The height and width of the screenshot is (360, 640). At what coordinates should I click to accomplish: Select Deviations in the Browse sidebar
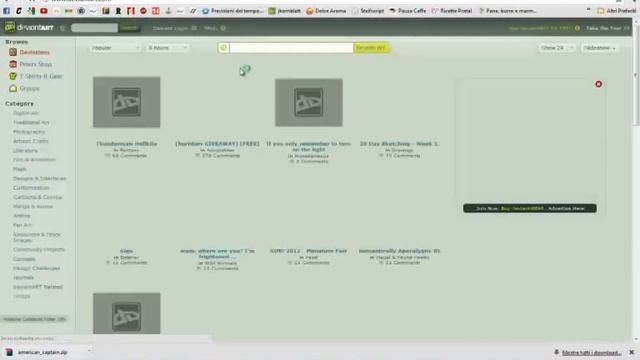tap(29, 52)
